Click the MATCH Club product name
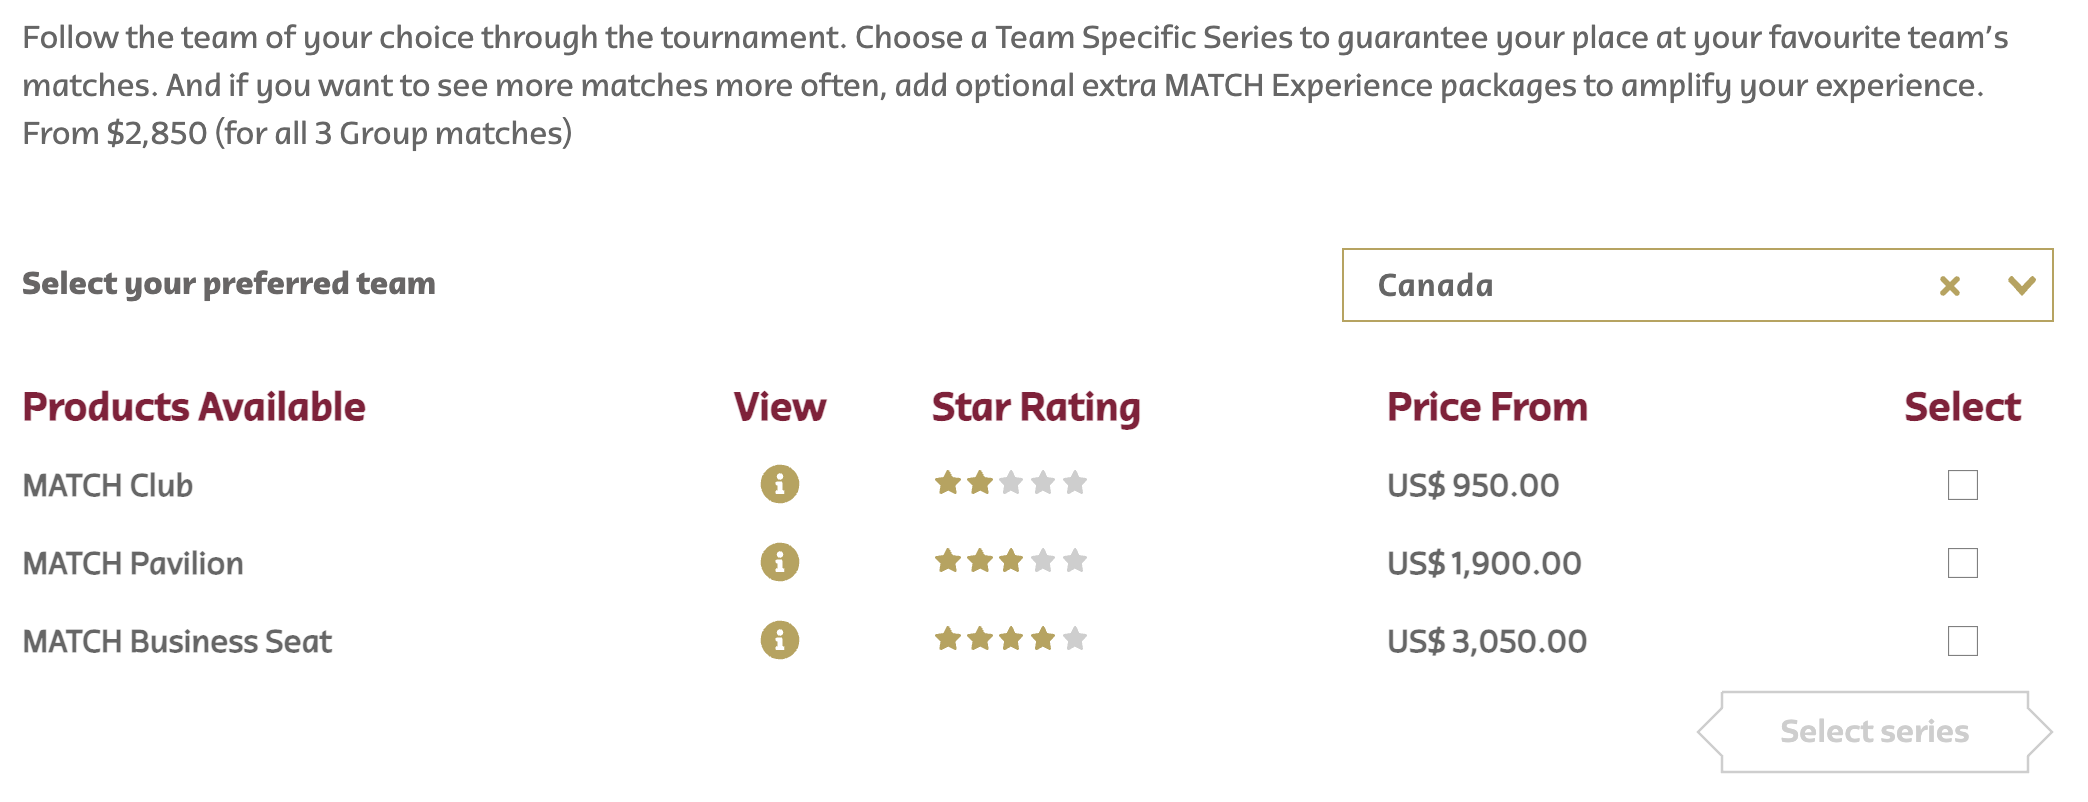The height and width of the screenshot is (802, 2088). click(108, 486)
